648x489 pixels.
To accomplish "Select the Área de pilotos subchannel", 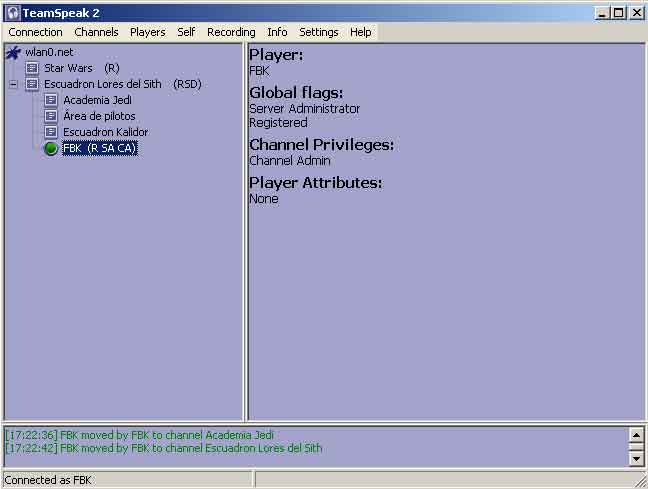I will pos(99,116).
